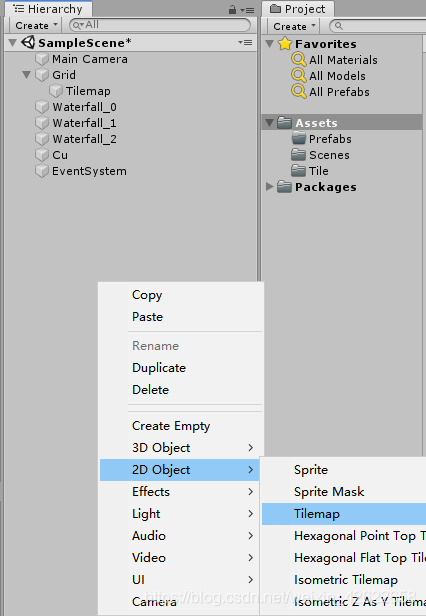Select Camera in the context menu
Screen dimensions: 426x616
[x=180, y=602]
